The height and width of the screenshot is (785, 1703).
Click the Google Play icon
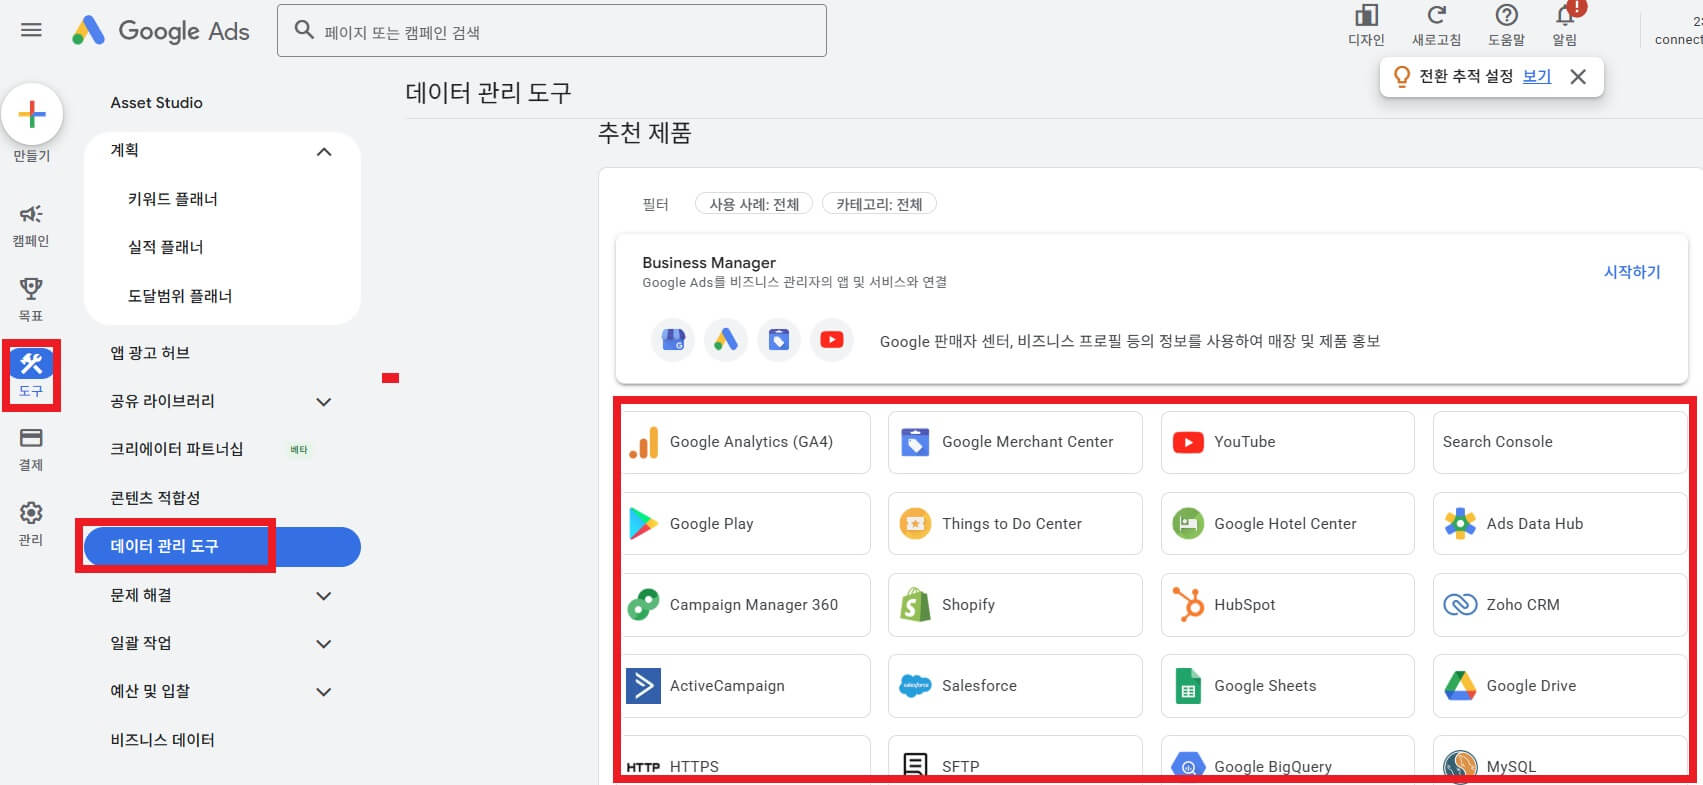(x=643, y=523)
